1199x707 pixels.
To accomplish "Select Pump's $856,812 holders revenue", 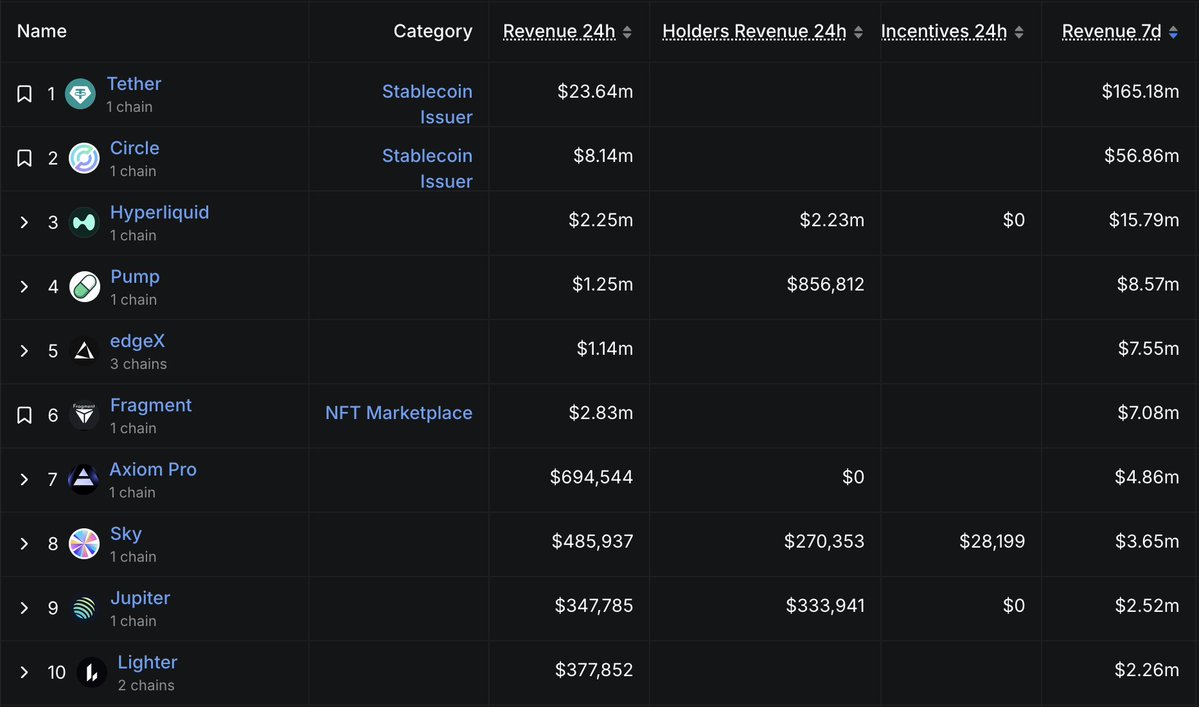I will tap(825, 284).
